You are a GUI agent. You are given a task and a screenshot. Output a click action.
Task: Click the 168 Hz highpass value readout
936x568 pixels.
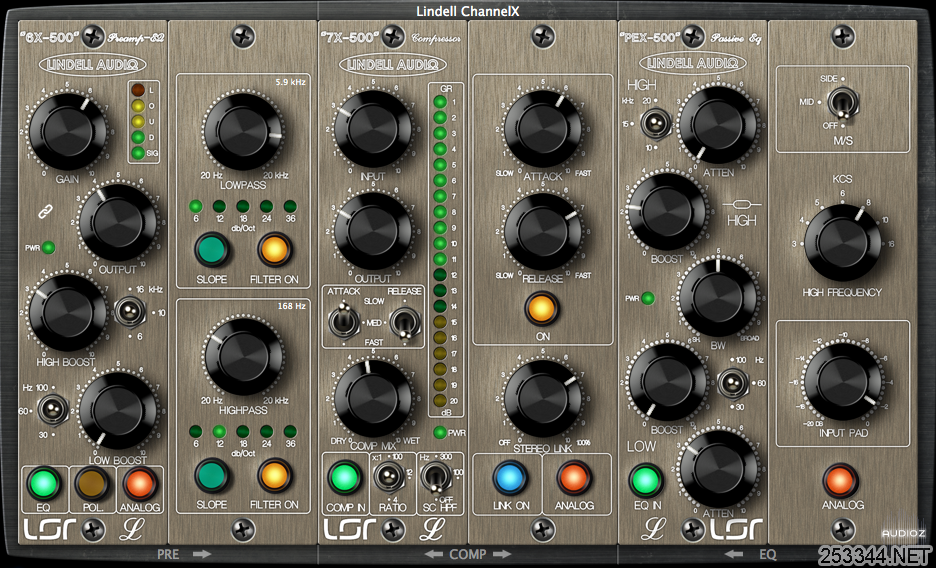(x=291, y=306)
